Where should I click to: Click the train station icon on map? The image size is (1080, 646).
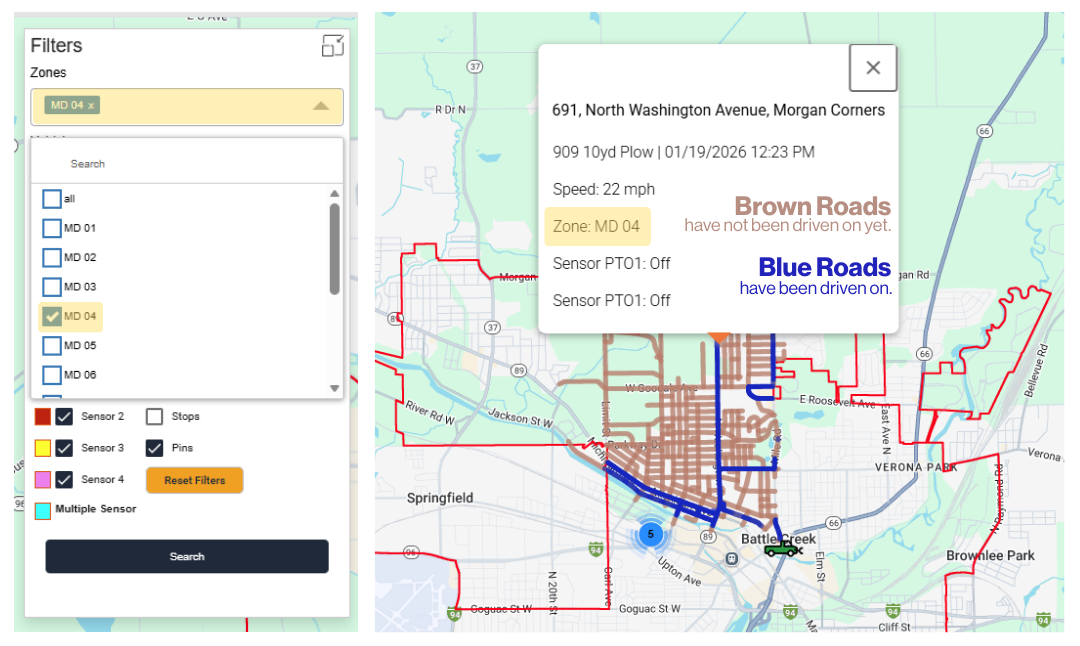coord(732,558)
